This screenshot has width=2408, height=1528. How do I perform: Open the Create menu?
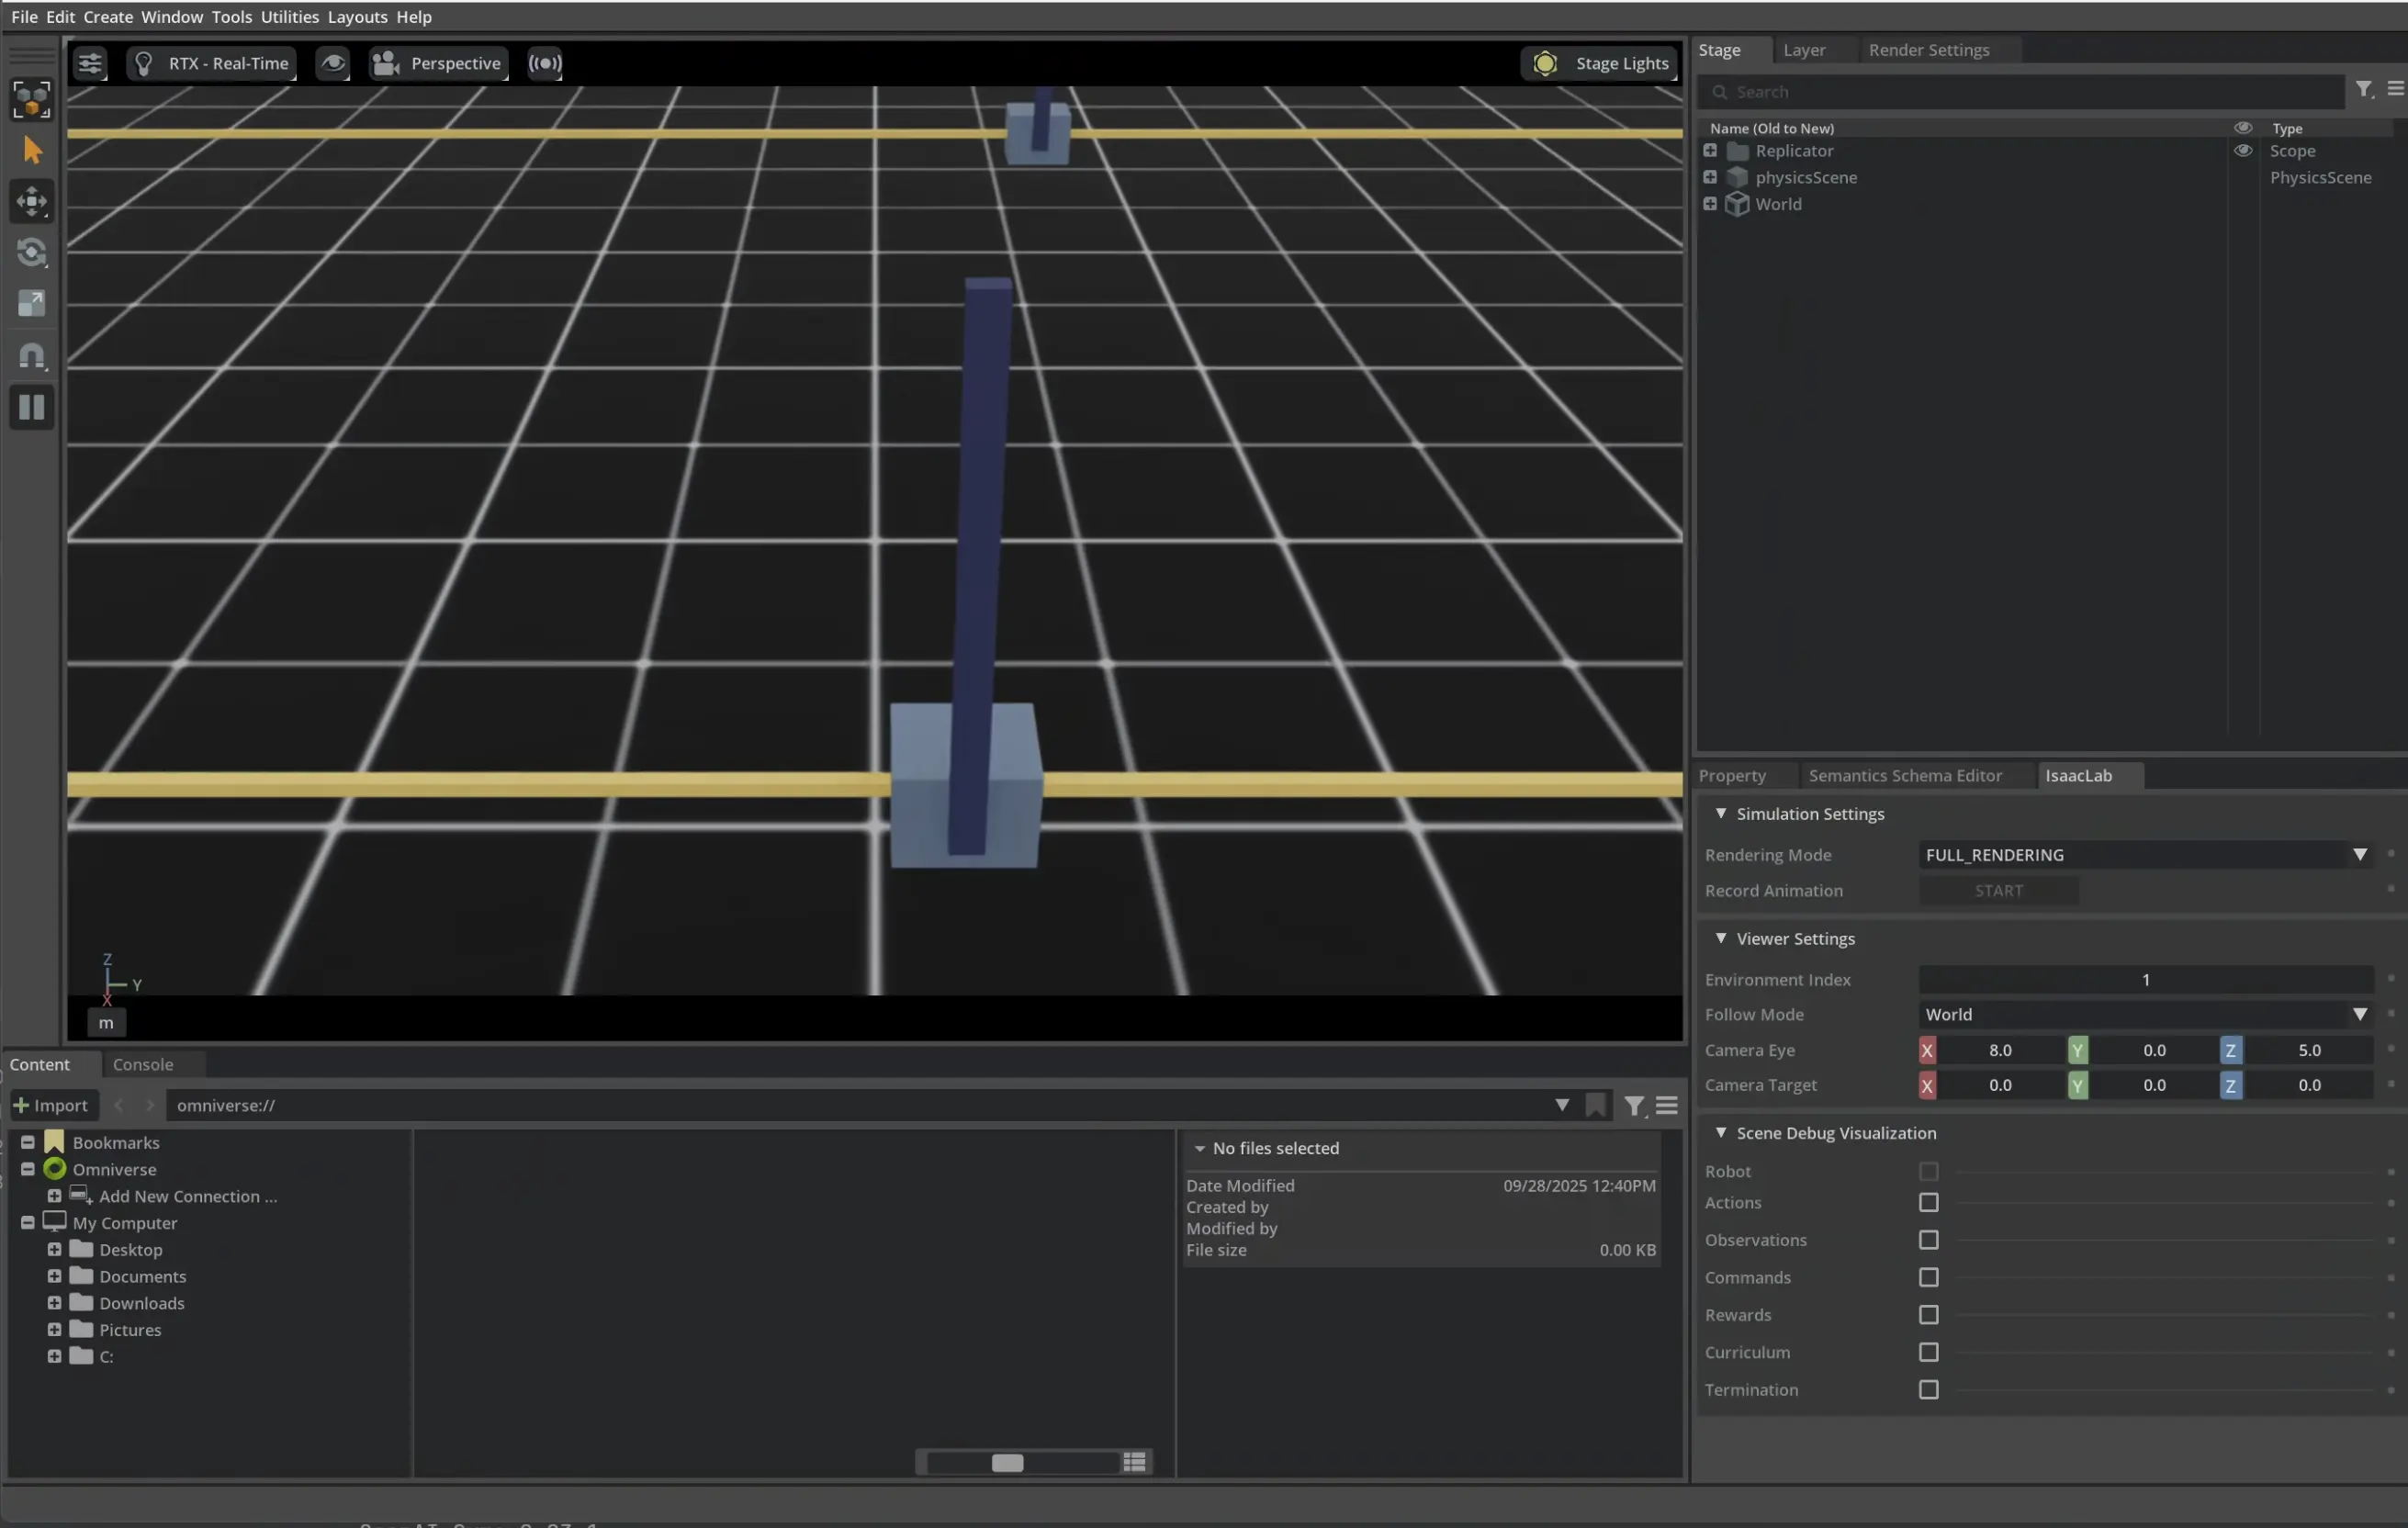tap(107, 16)
